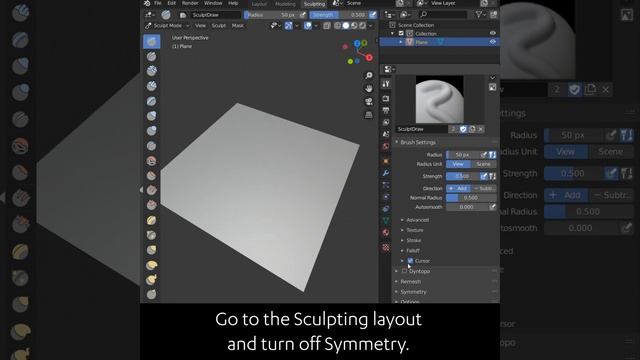640x360 pixels.
Task: Open the Edit menu
Action: [172, 3]
